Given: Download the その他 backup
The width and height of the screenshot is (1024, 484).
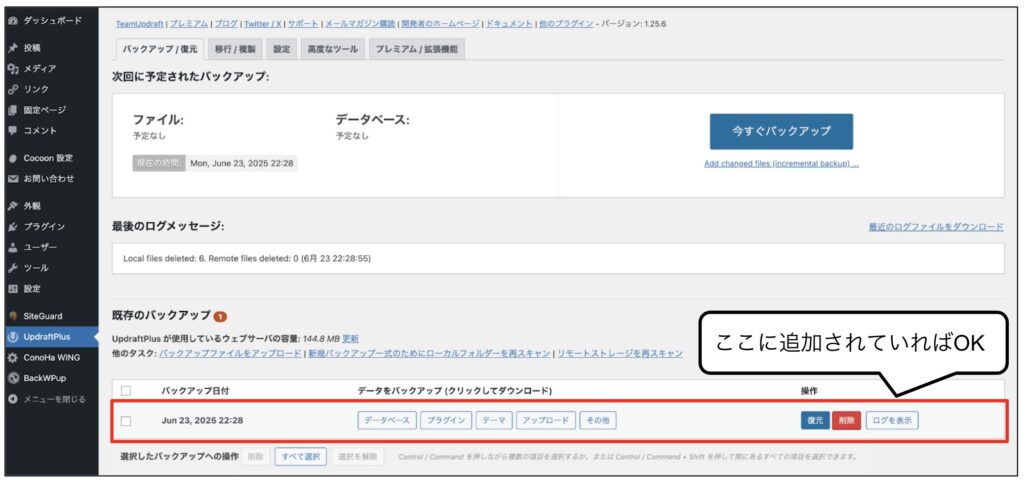Looking at the screenshot, I should (598, 421).
